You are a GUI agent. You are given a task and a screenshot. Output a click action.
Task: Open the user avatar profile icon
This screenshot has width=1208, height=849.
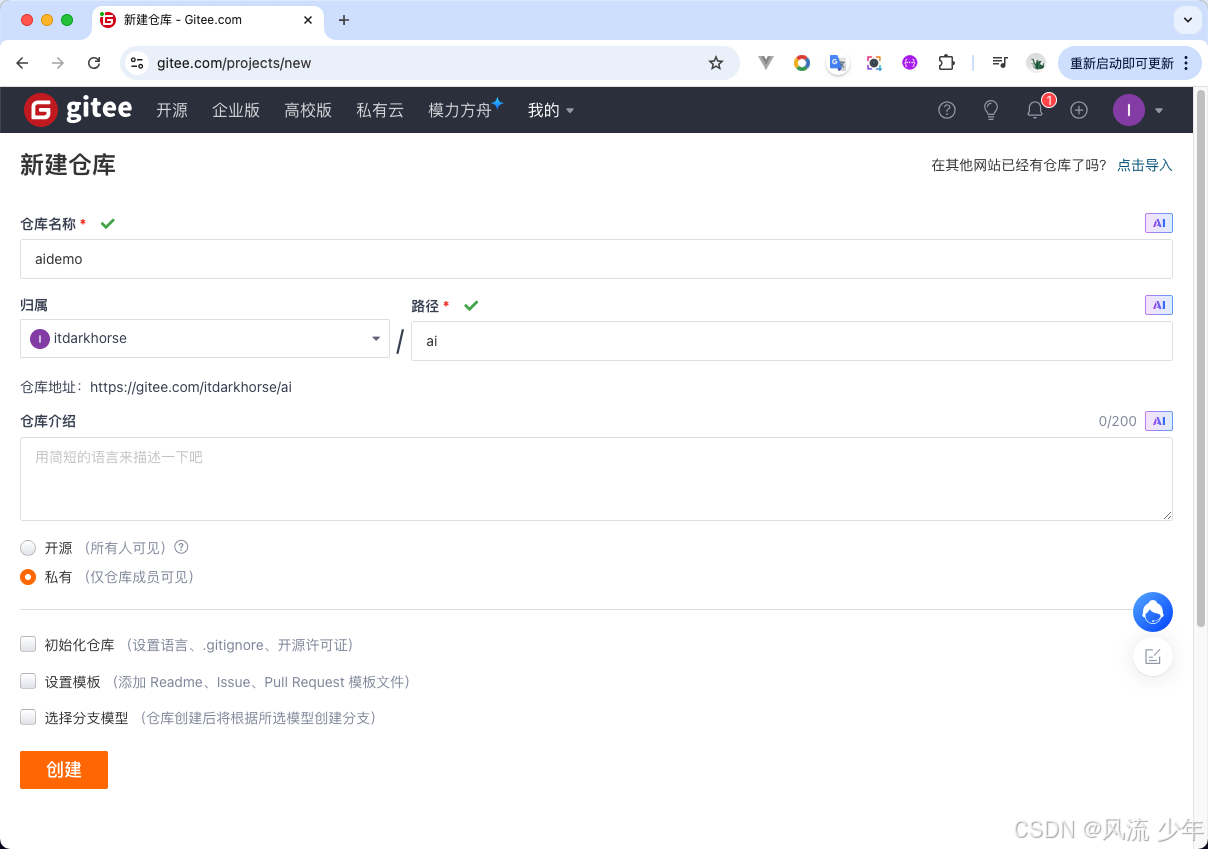tap(1129, 110)
